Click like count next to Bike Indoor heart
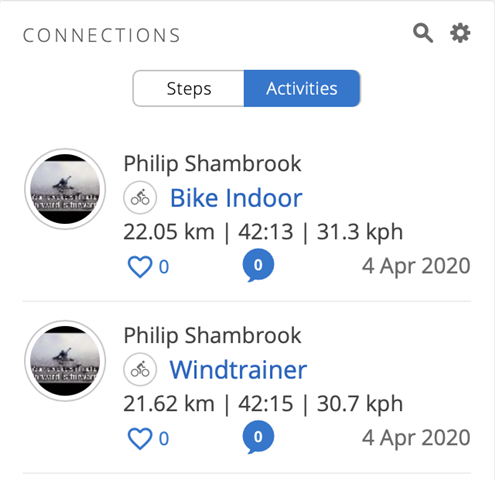Screen dimensions: 495x480 pyautogui.click(x=164, y=267)
